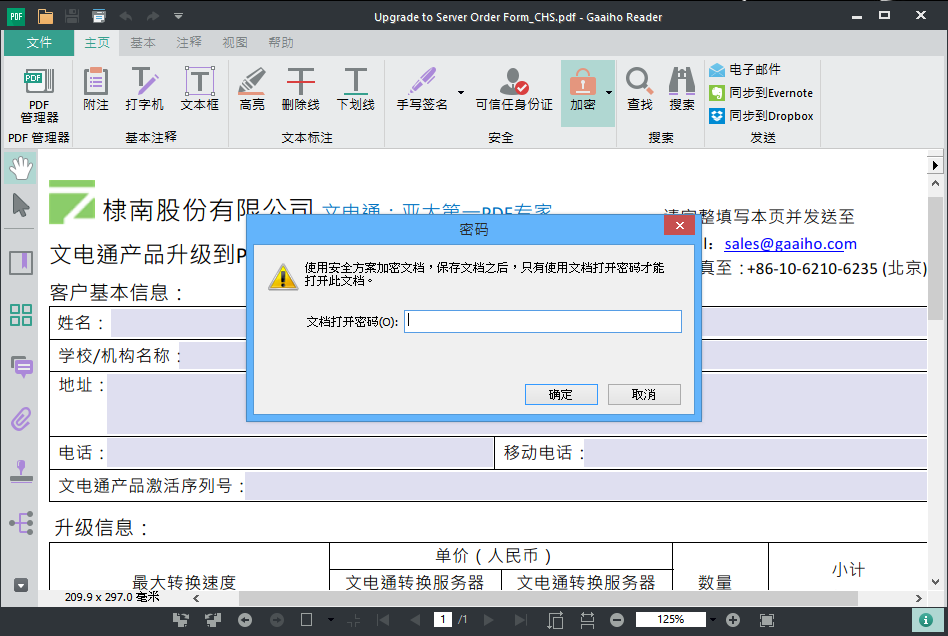Confirm the password dialog with 确定
Viewport: 948px width, 636px height.
561,394
